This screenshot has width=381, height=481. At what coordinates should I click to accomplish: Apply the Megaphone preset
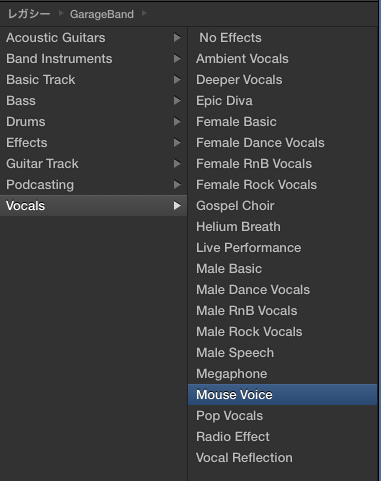283,374
